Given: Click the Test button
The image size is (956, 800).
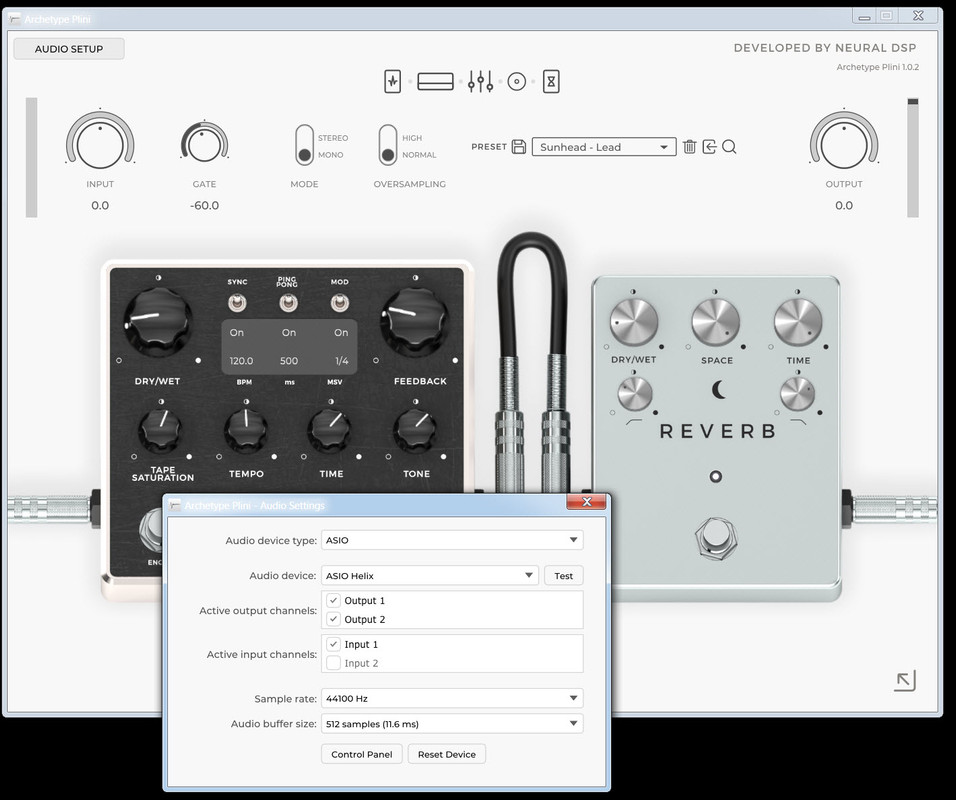Looking at the screenshot, I should click(563, 576).
